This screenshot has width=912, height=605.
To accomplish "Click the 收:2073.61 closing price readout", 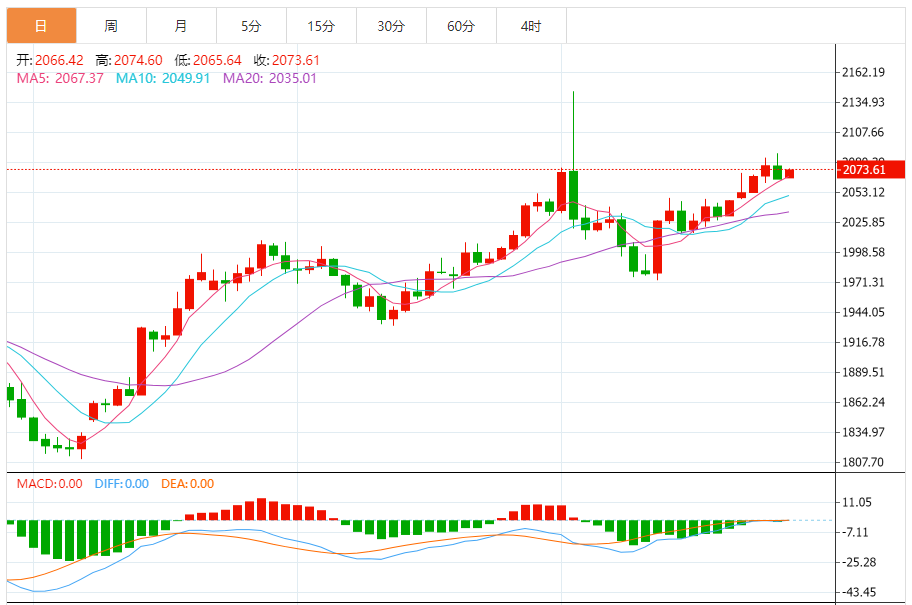I will (x=287, y=60).
